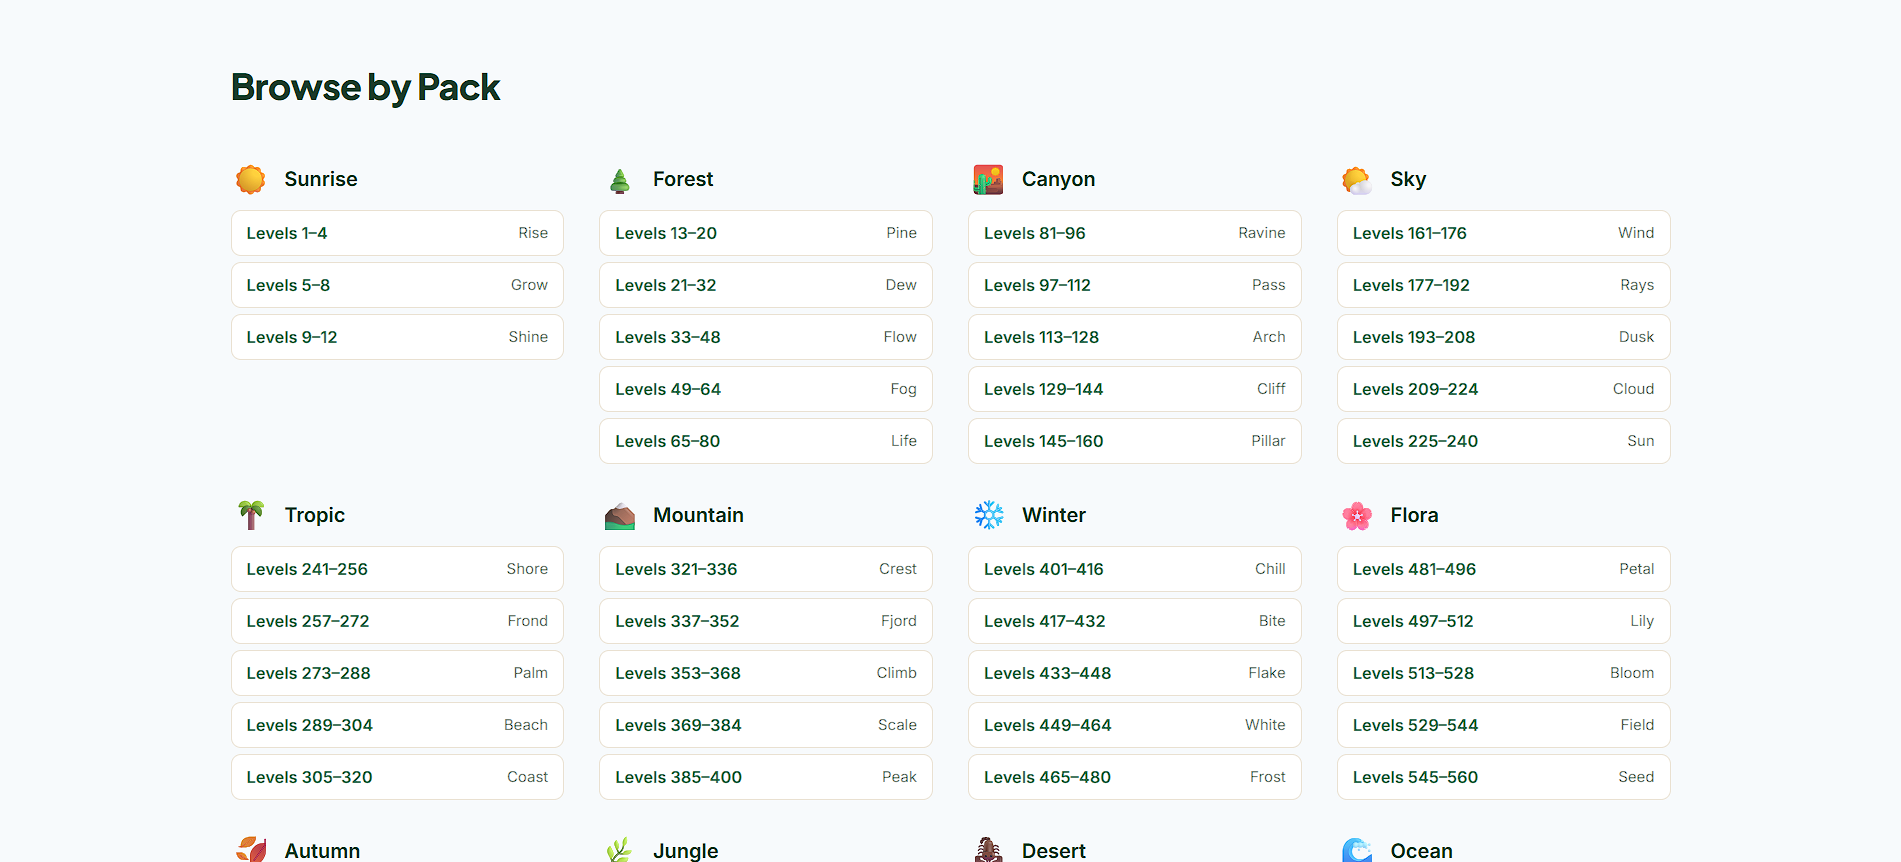Open Levels 1–4 Rise
1901x862 pixels.
397,233
